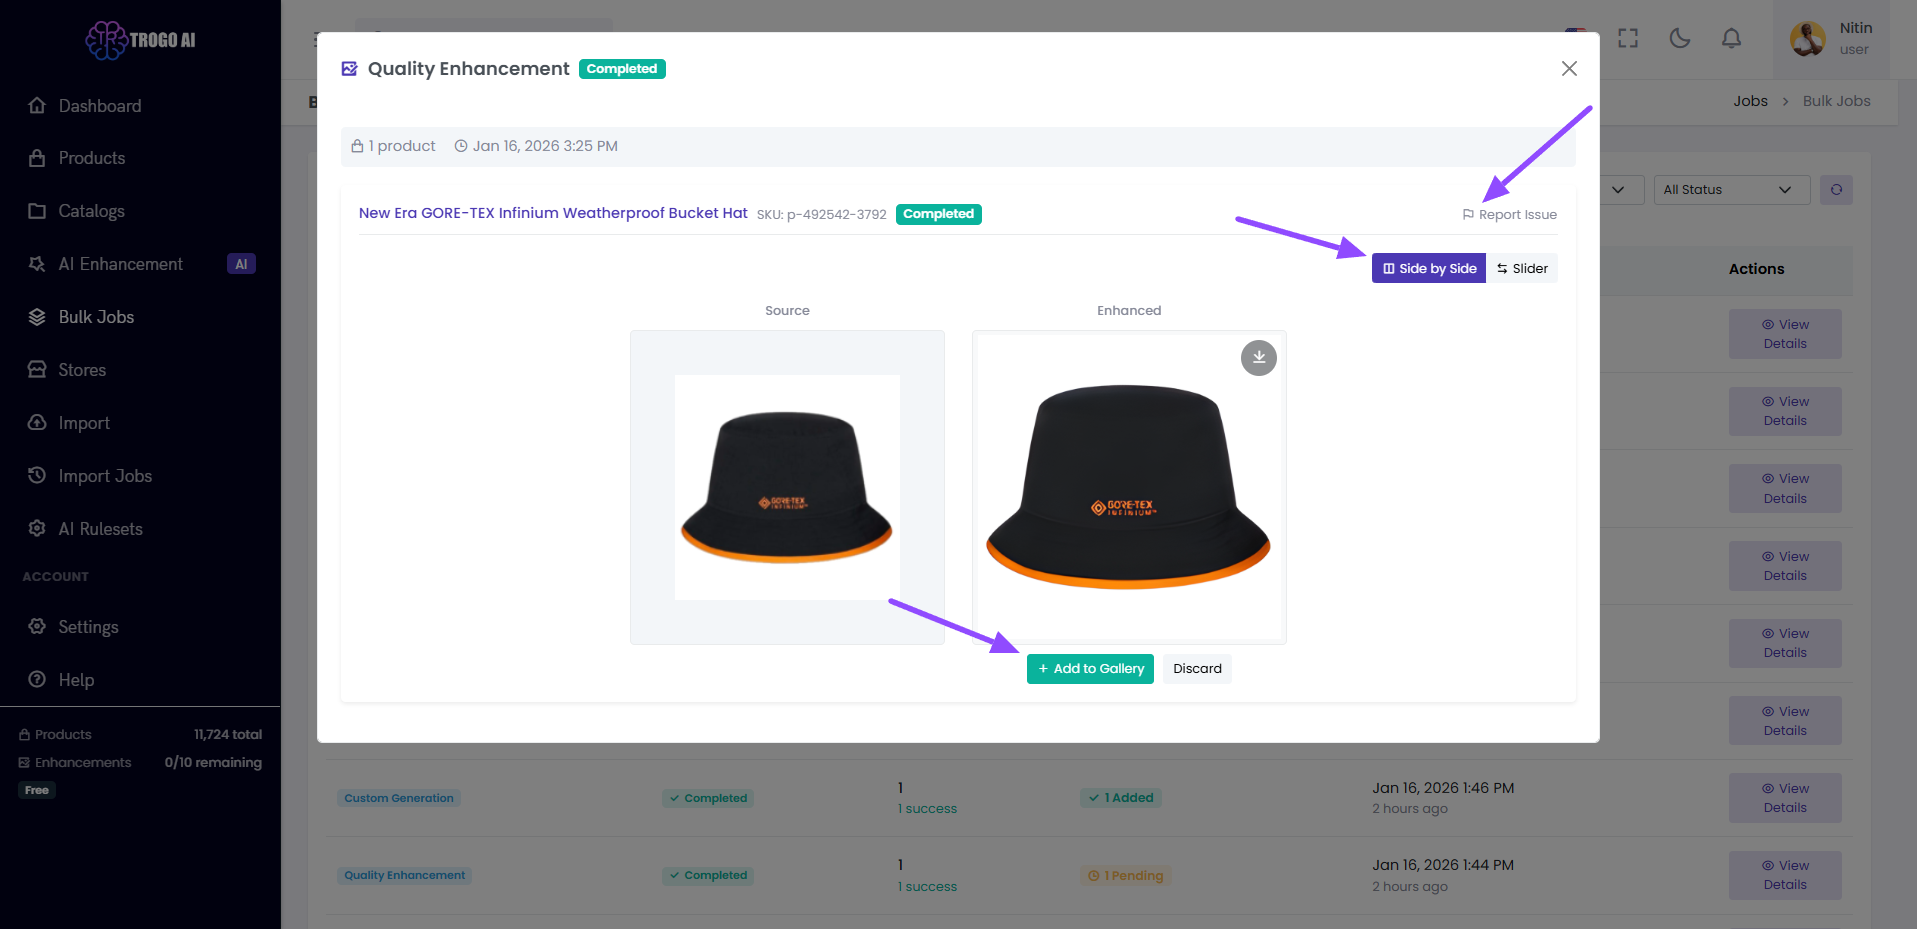This screenshot has width=1917, height=929.
Task: Open the notifications bell
Action: click(x=1731, y=39)
